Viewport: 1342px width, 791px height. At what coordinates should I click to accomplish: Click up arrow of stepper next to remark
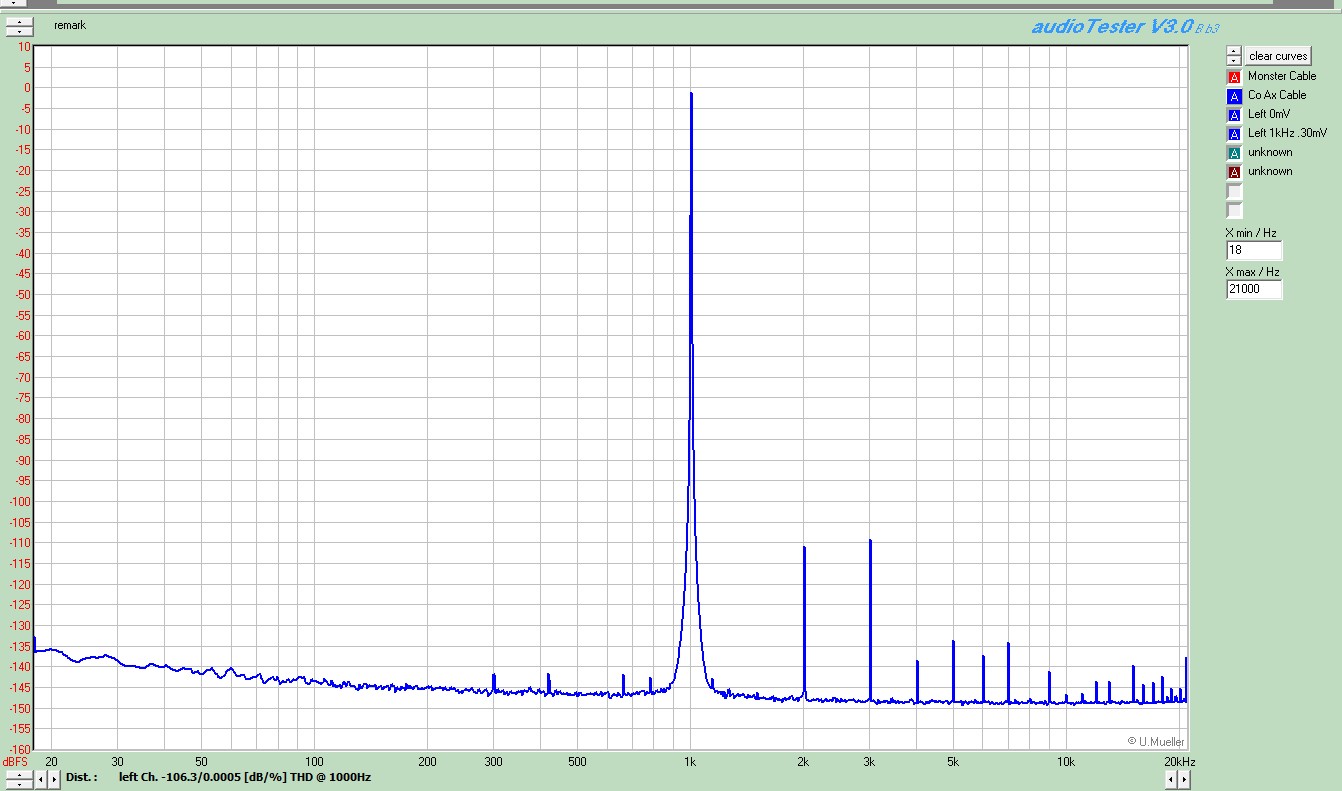click(x=19, y=22)
